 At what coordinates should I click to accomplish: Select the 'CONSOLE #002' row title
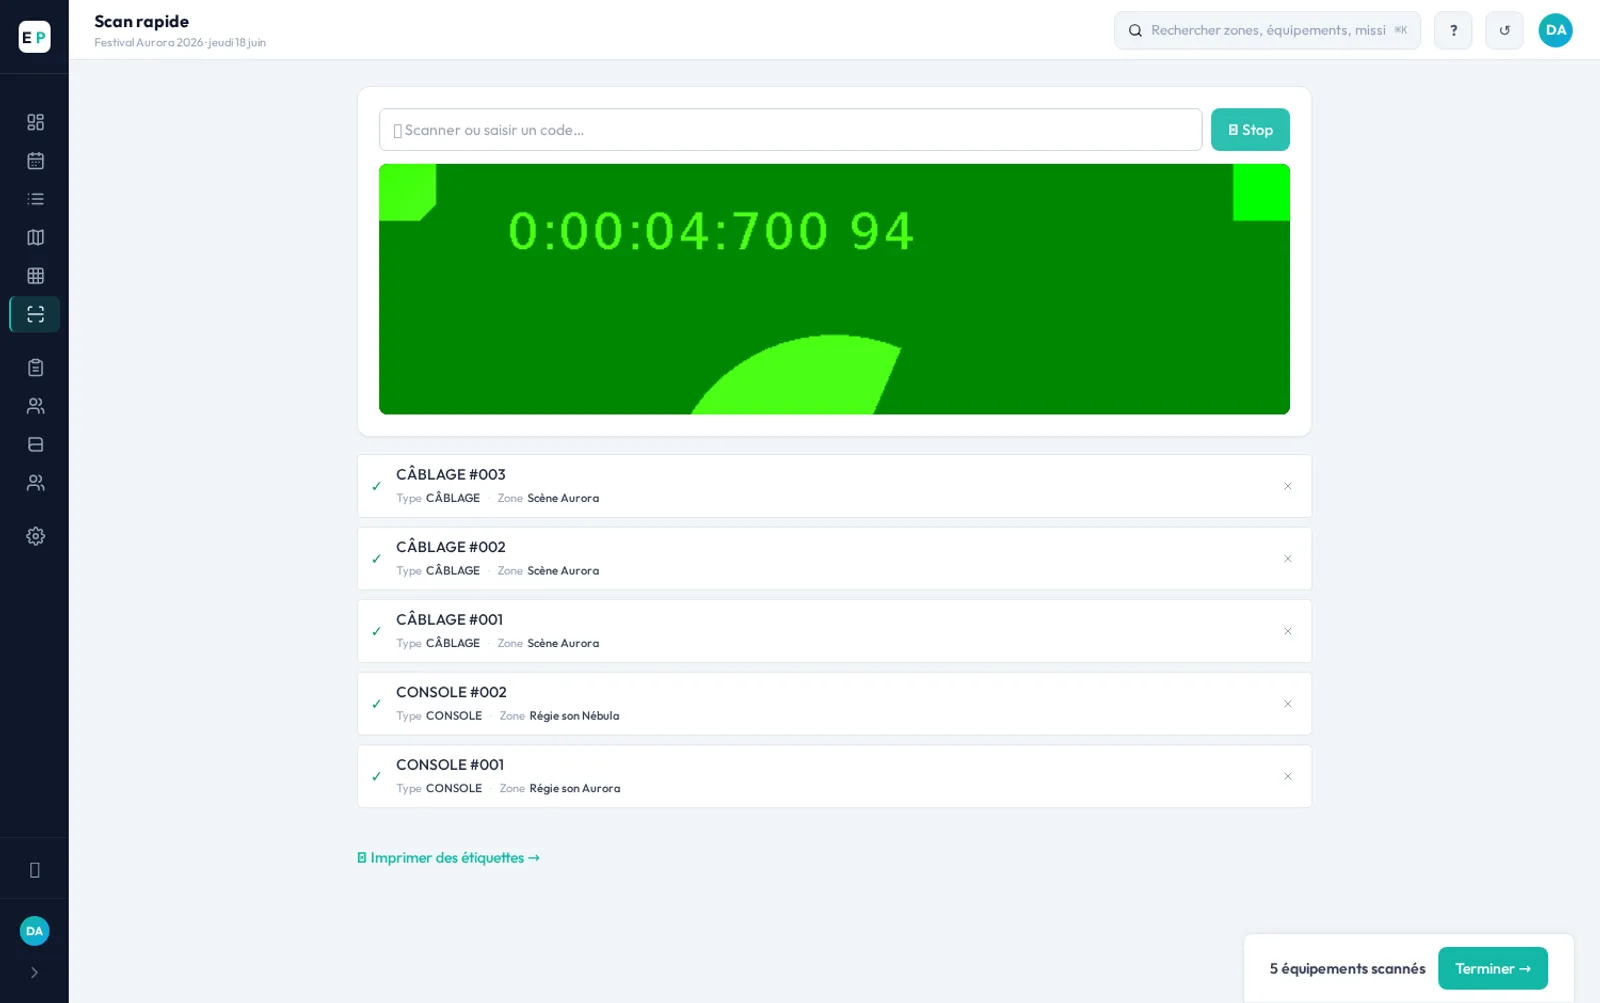tap(451, 692)
